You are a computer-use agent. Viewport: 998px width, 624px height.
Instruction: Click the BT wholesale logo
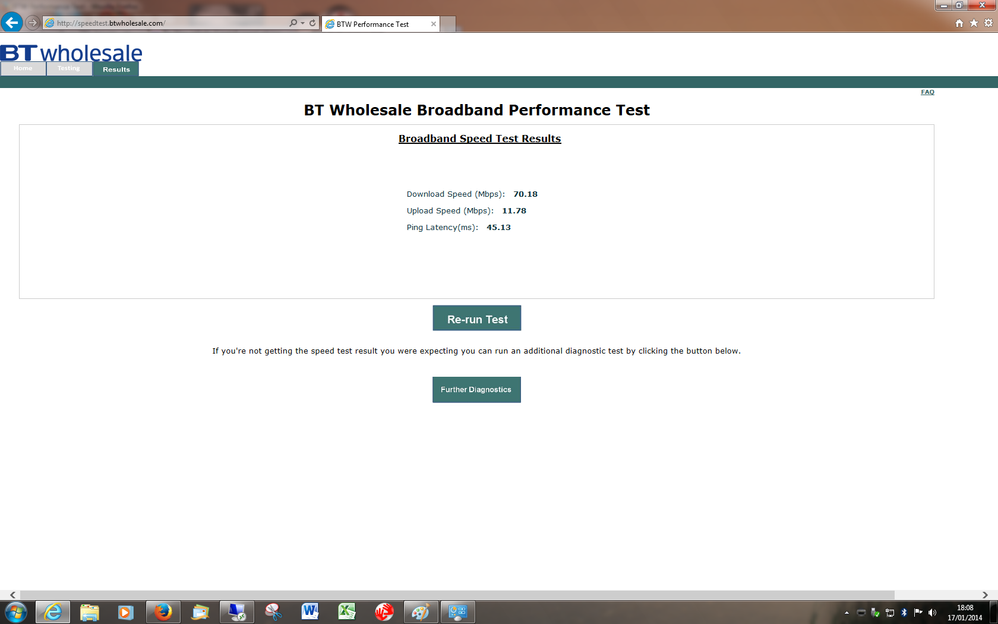point(71,52)
